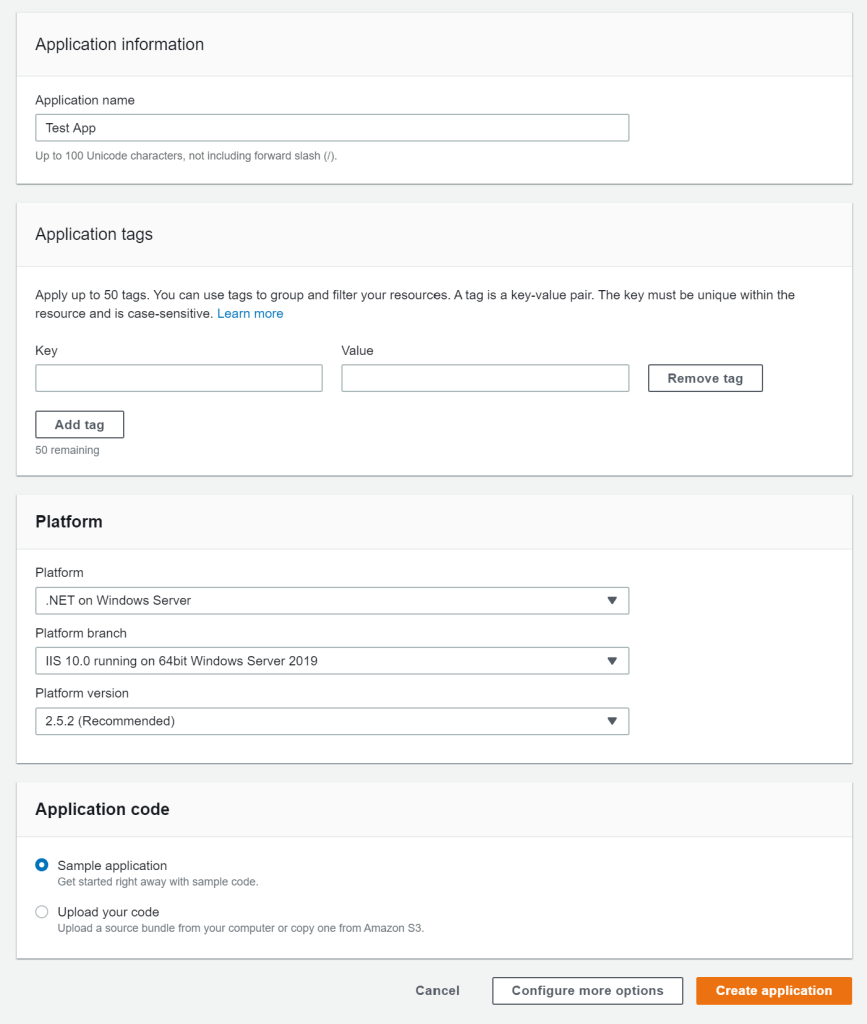Screen dimensions: 867x1024
Task: Click the Create application button
Action: click(773, 990)
